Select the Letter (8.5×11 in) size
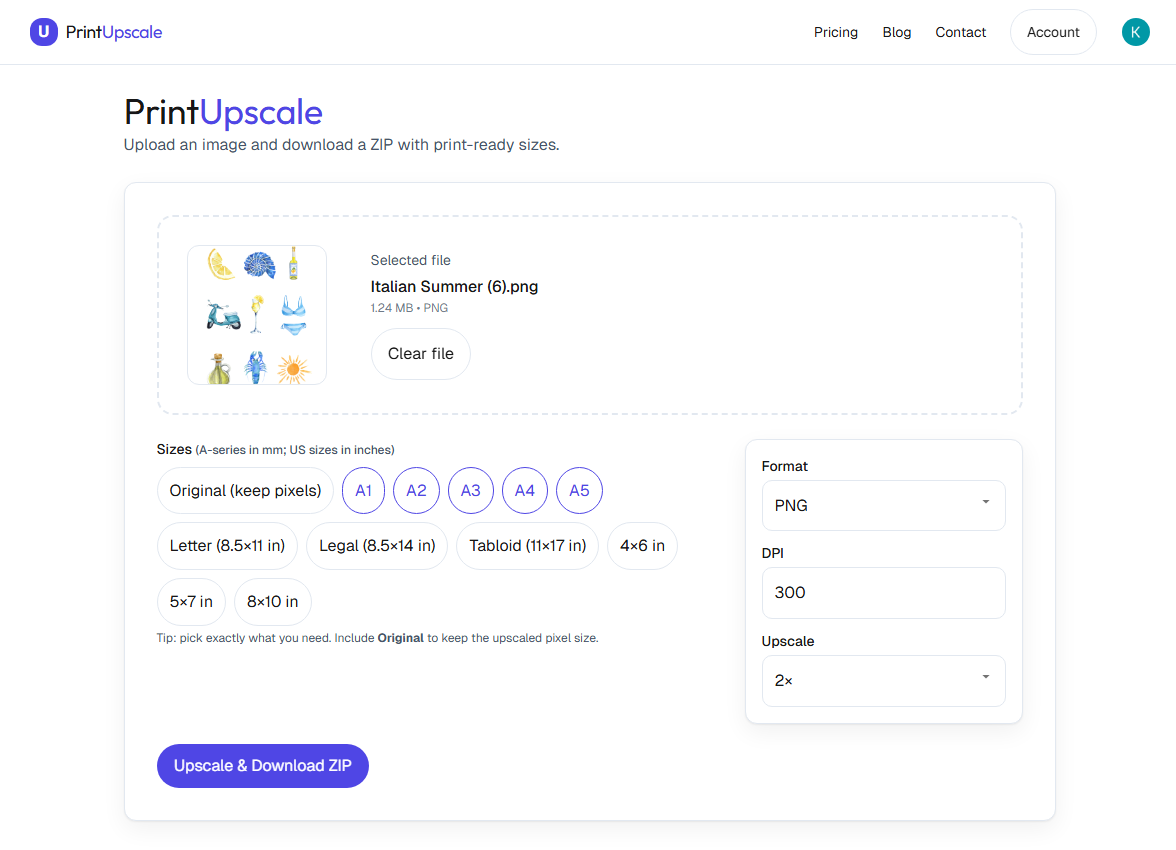 pos(227,546)
